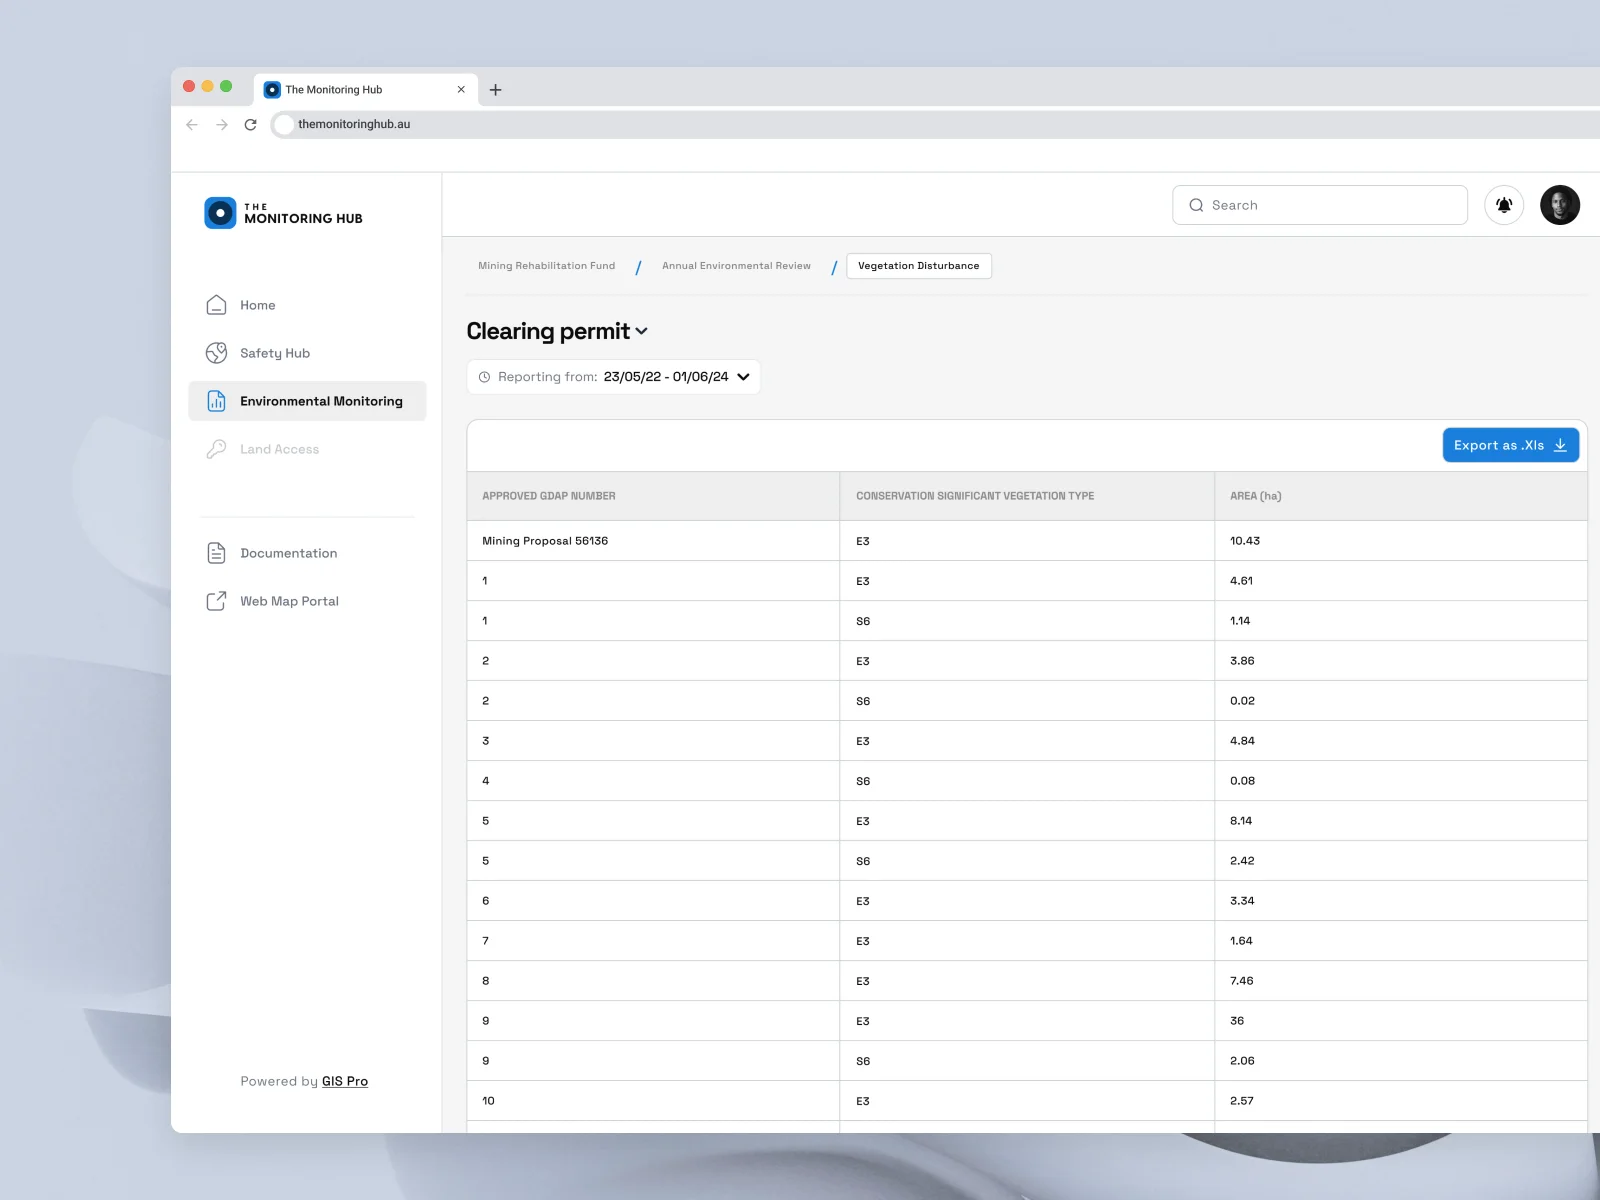
Task: Click the area value 36
Action: tap(1237, 1021)
